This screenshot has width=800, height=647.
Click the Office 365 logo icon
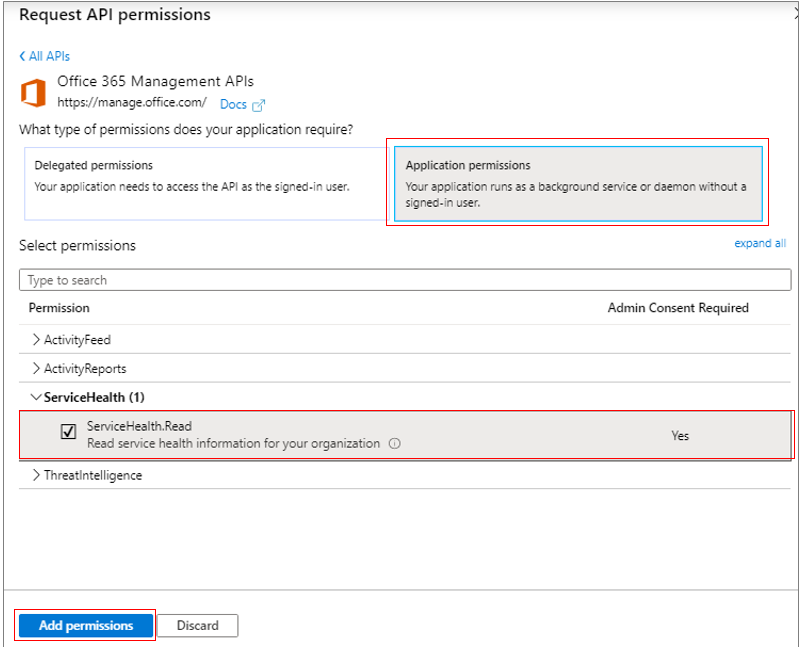[x=33, y=93]
